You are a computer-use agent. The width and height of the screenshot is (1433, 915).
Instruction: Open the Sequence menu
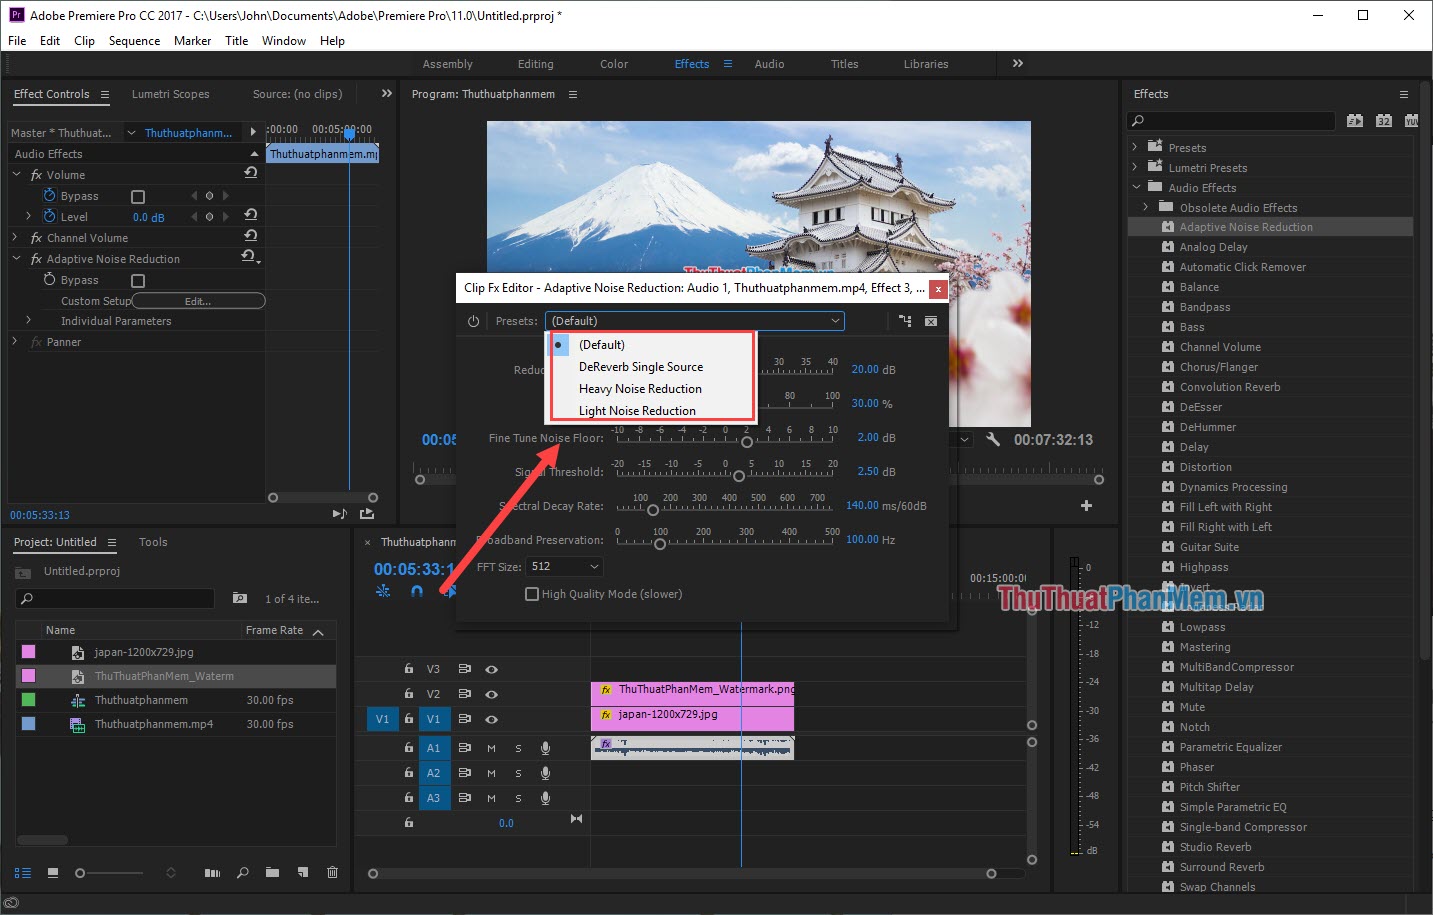click(x=134, y=40)
